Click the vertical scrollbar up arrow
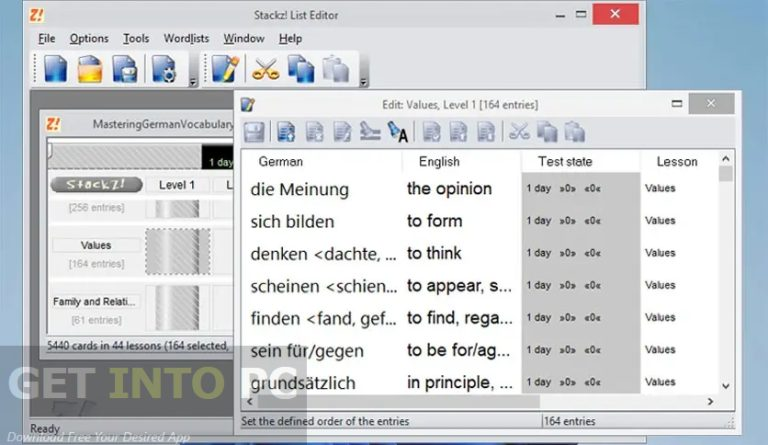 click(726, 159)
